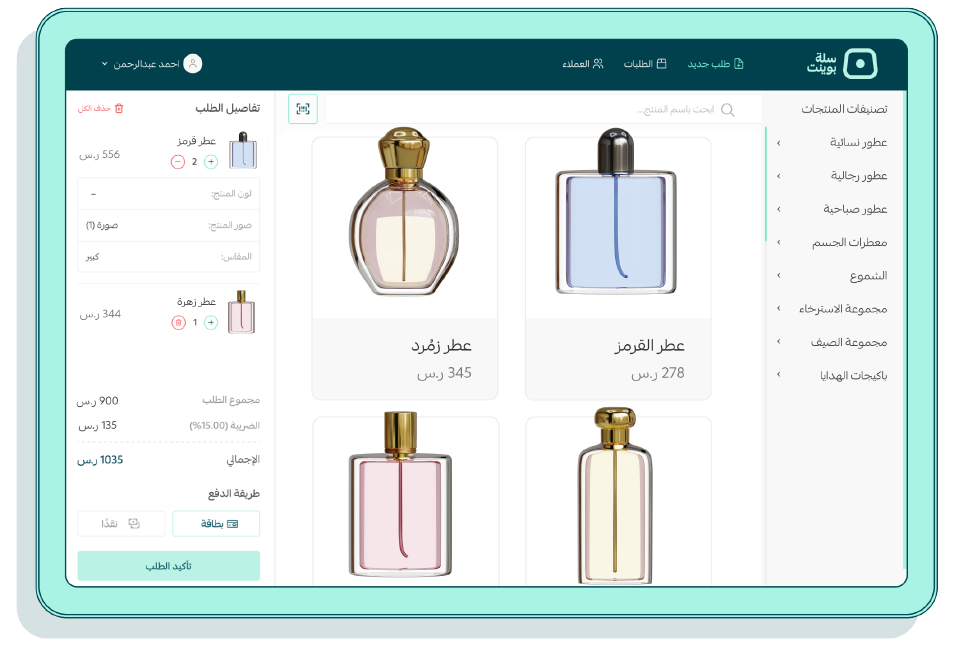Image resolution: width=959 pixels, height=650 pixels.
Task: Select the عطر القرمز product image
Action: click(617, 214)
